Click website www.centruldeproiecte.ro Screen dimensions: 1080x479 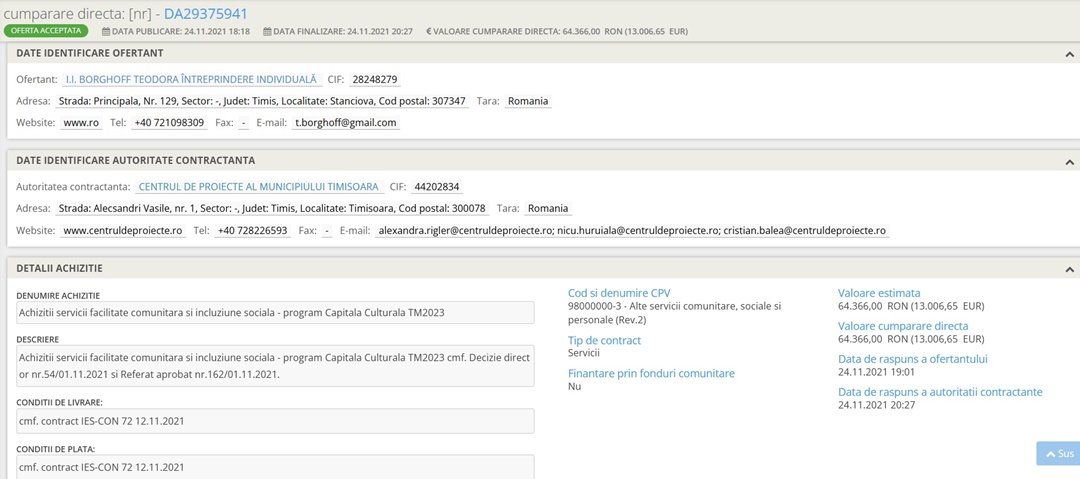point(123,231)
